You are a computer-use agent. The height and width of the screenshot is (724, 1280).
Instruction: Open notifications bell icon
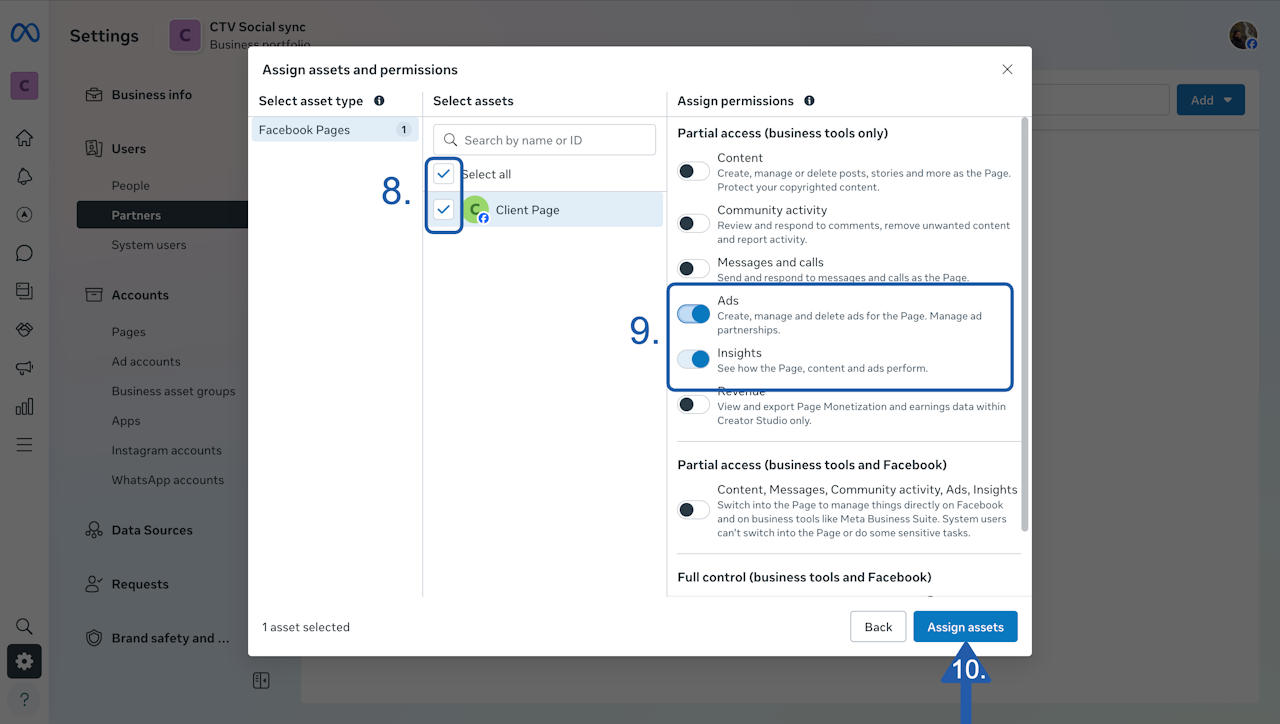(x=25, y=176)
